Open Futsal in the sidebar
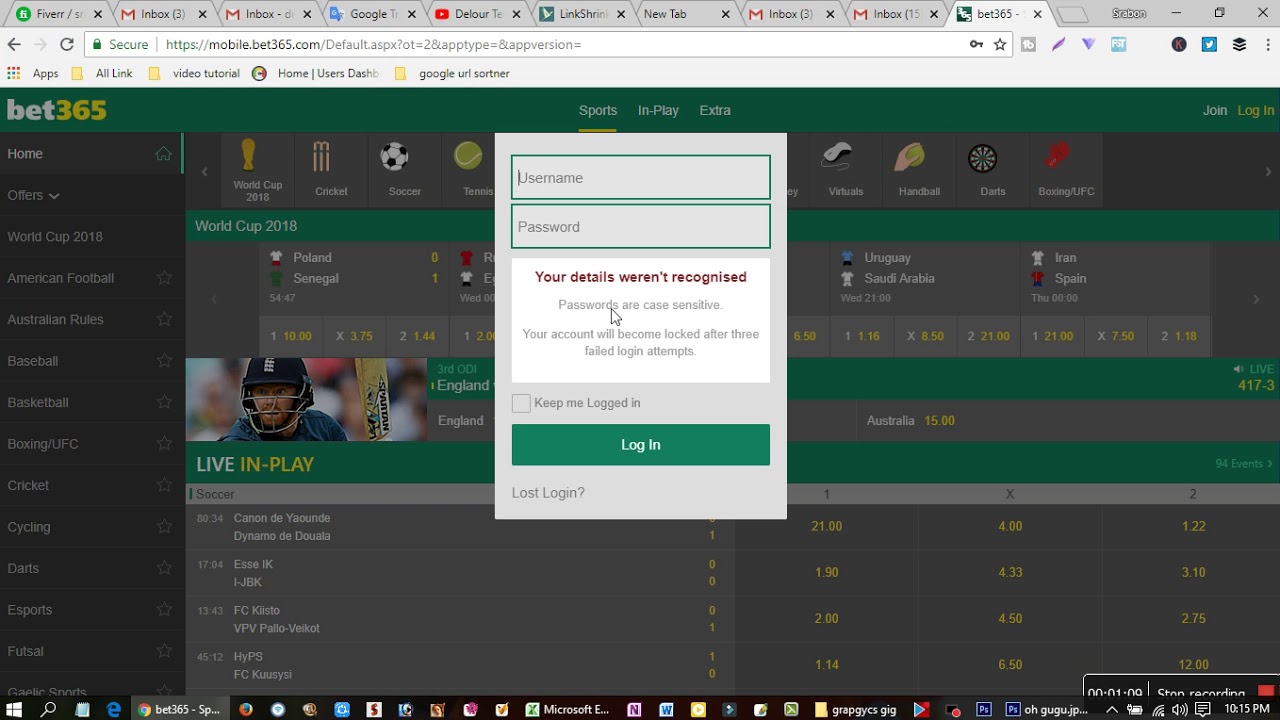The height and width of the screenshot is (720, 1280). pos(26,651)
